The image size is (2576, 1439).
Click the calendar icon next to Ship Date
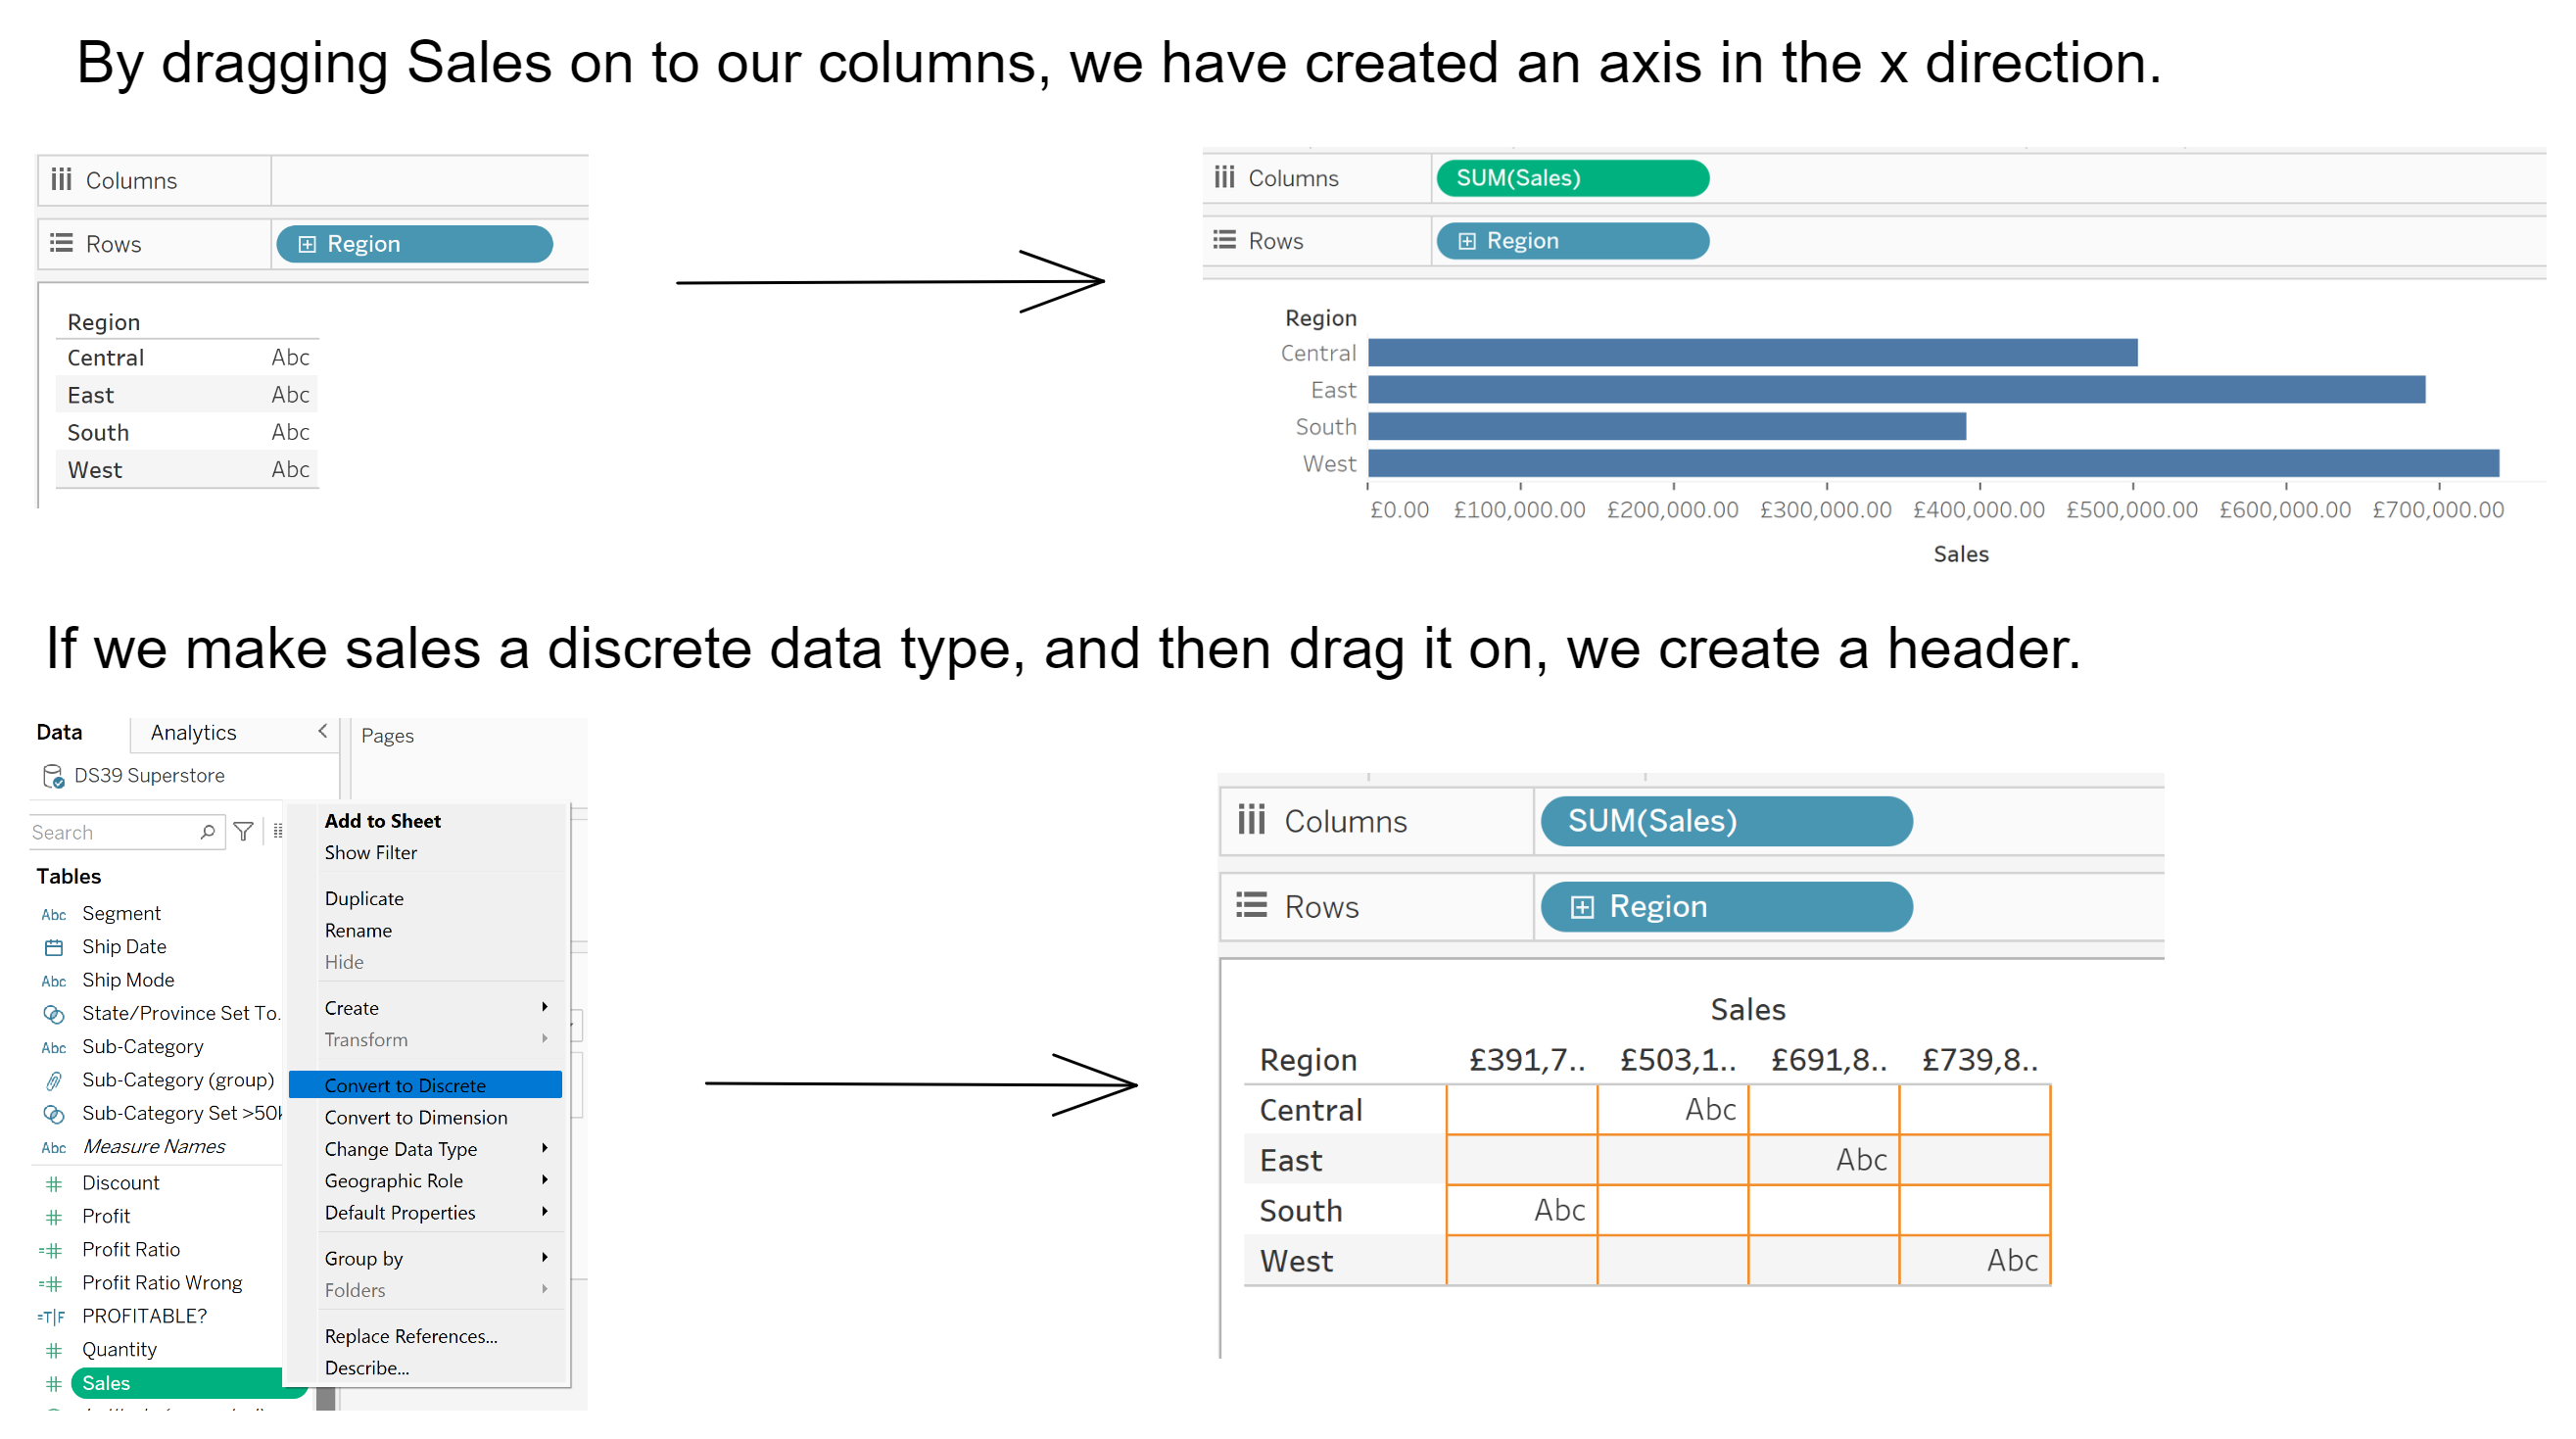[x=54, y=947]
